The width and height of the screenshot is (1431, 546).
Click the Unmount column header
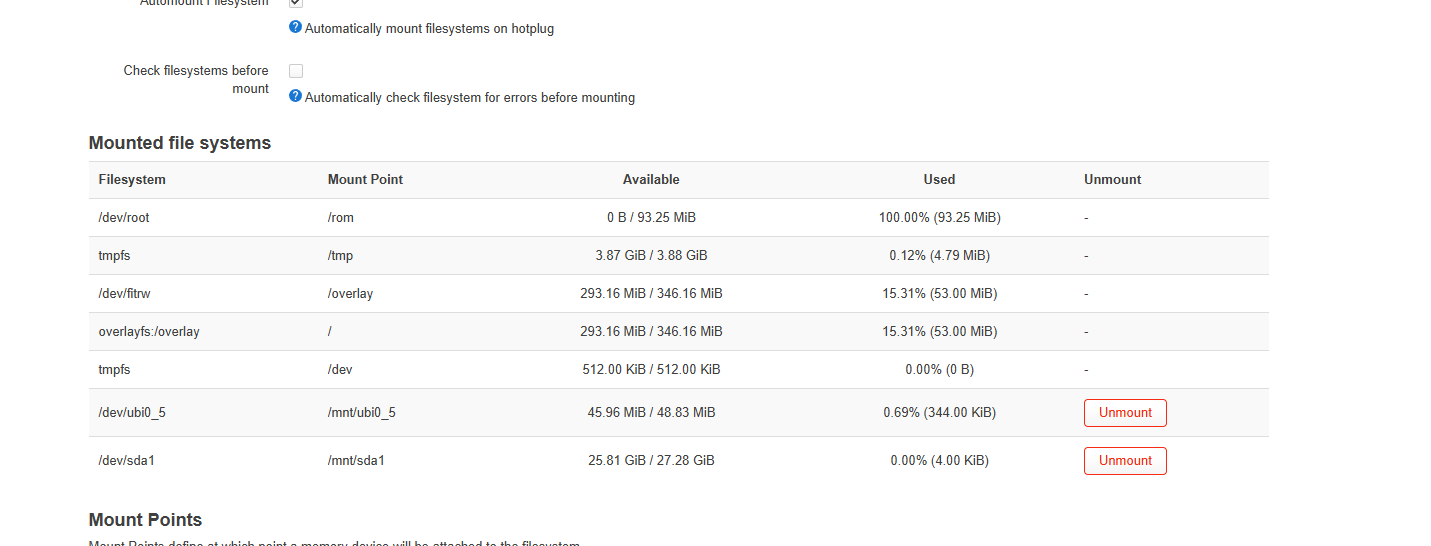coord(1112,180)
